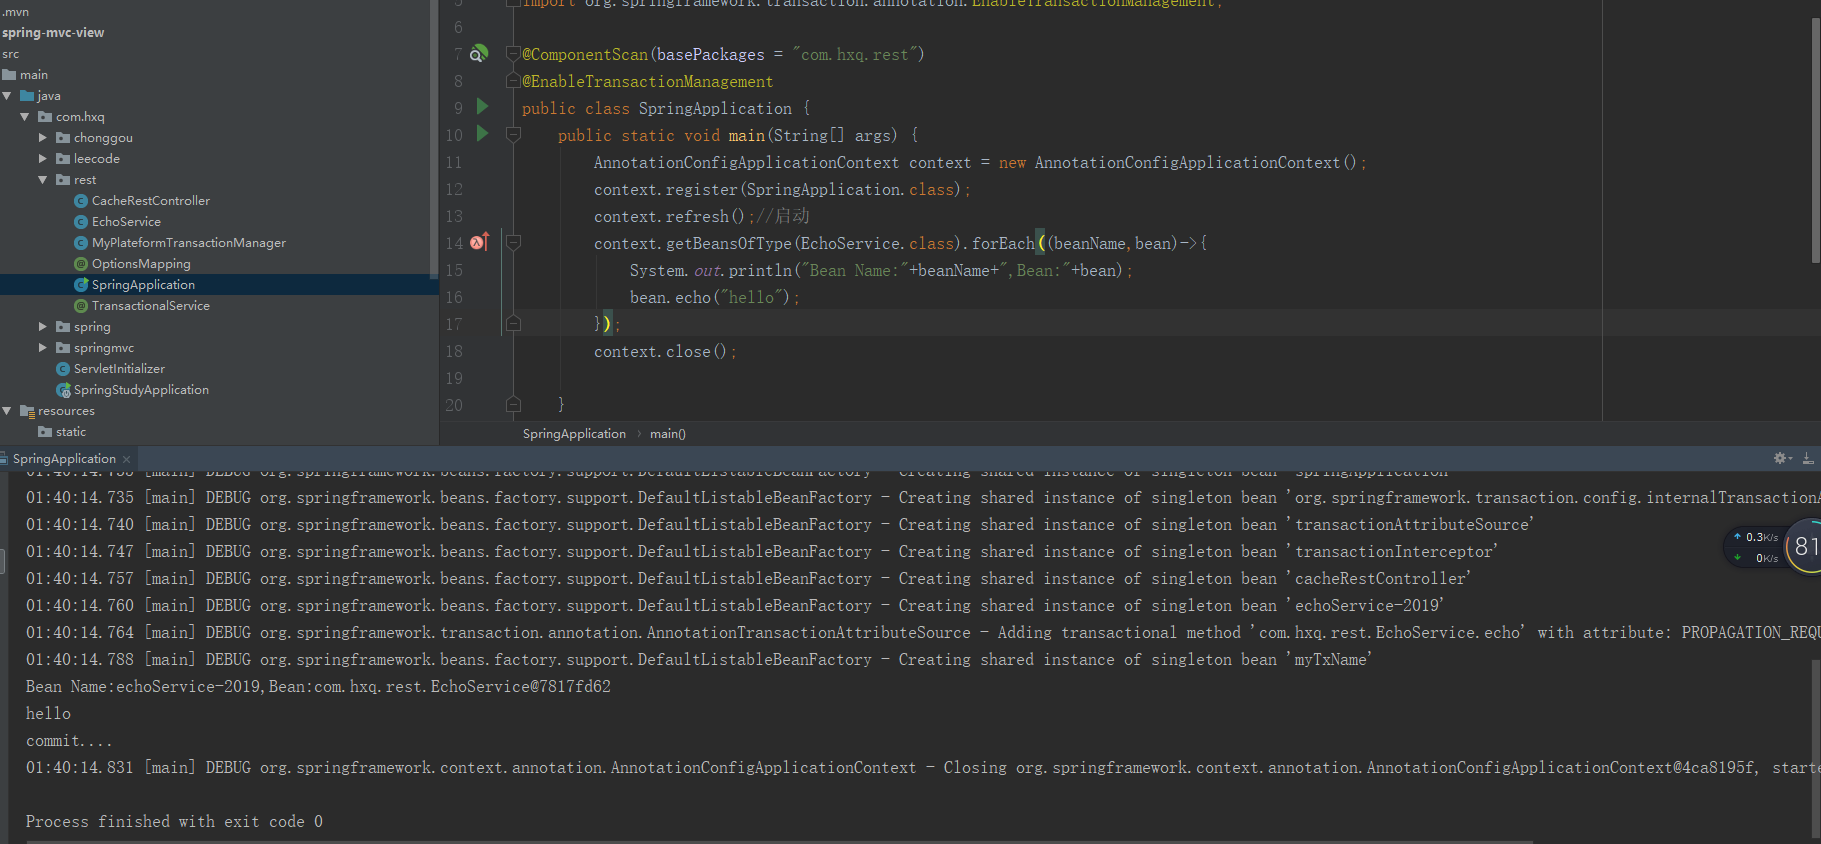
Task: Click the class file icon next to CacheRestController
Action: [81, 201]
